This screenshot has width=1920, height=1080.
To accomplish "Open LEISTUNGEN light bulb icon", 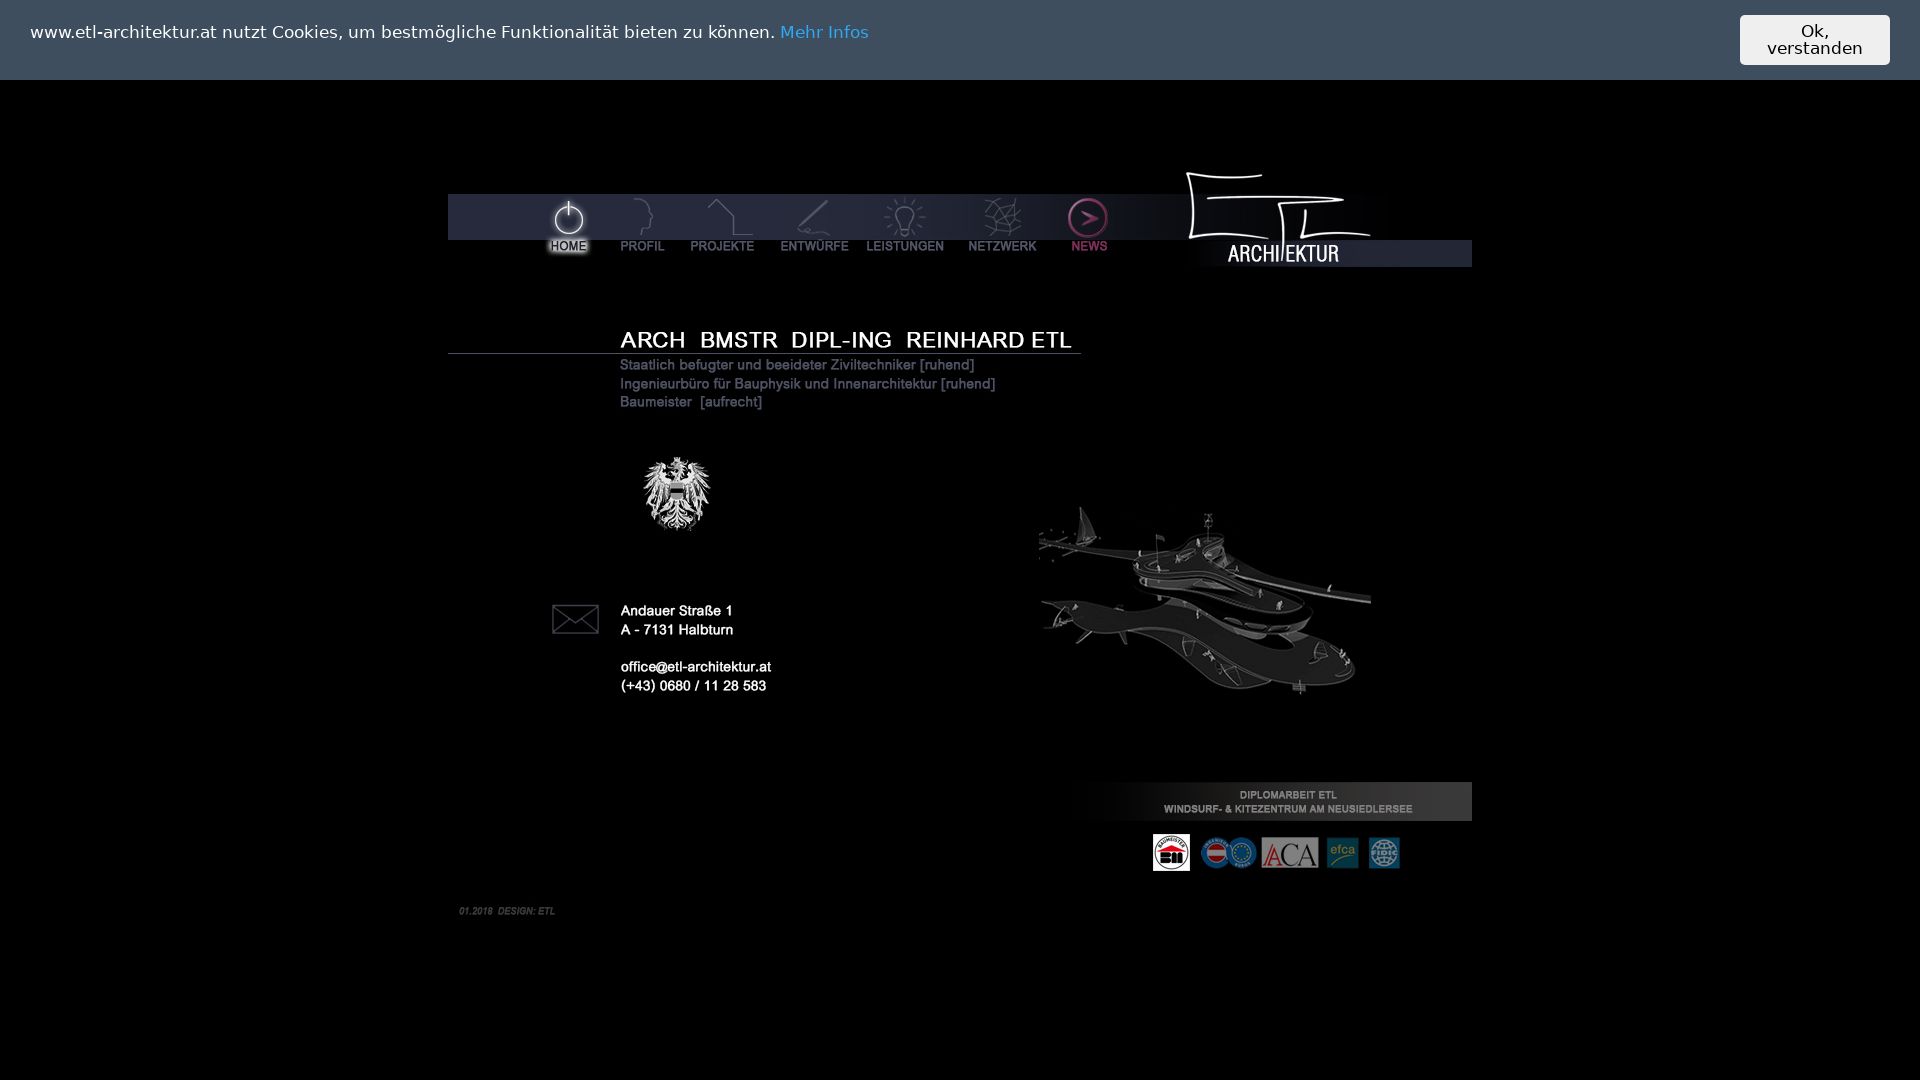I will click(904, 217).
